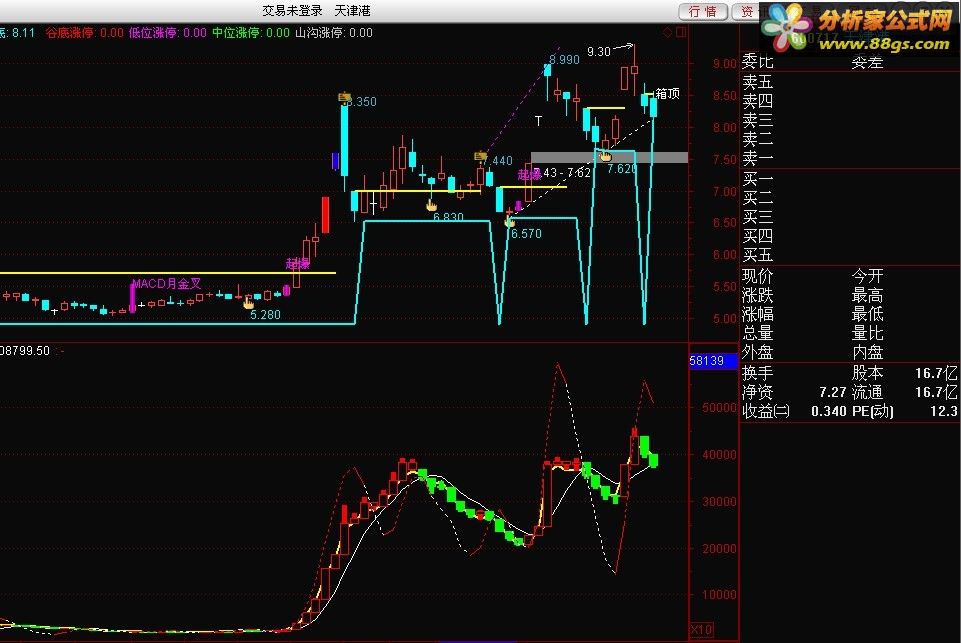Select the 买三 order row

[850, 218]
